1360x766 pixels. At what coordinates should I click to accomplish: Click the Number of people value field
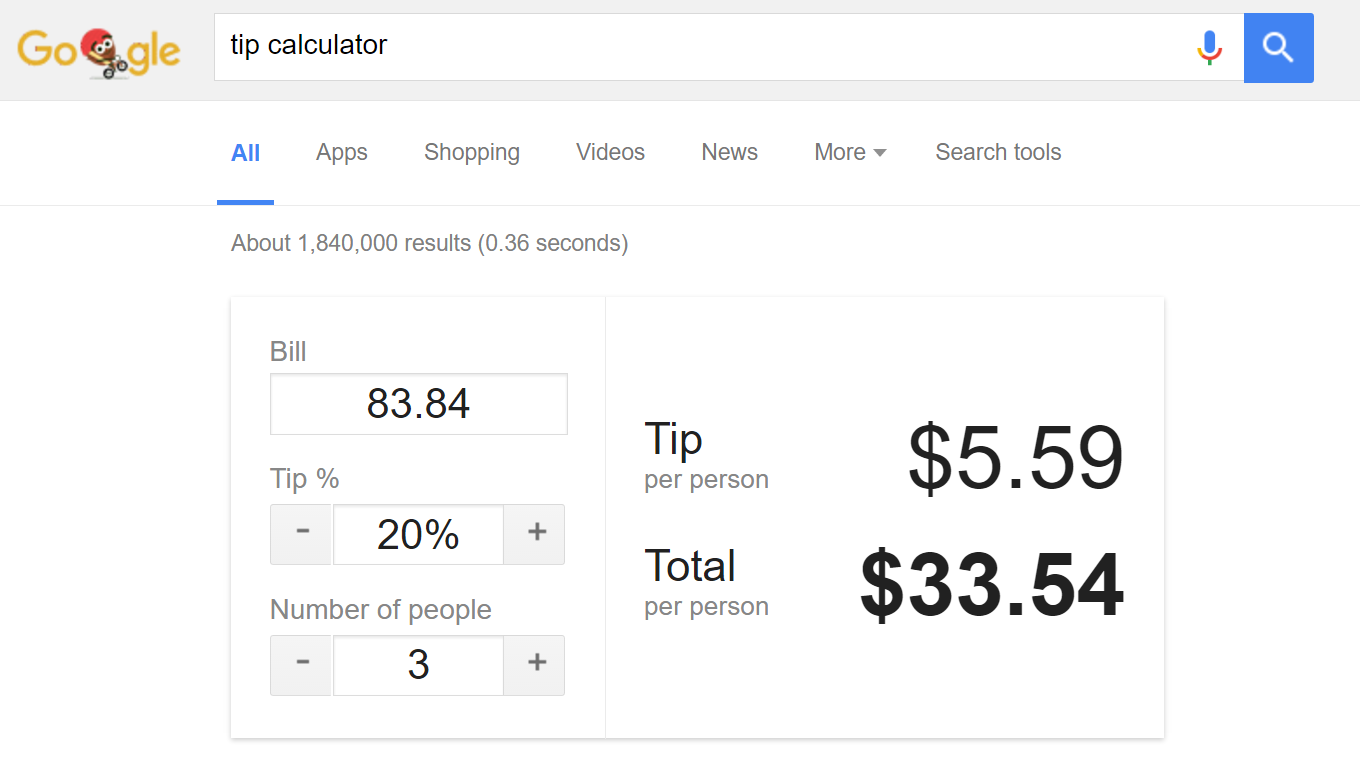(418, 665)
